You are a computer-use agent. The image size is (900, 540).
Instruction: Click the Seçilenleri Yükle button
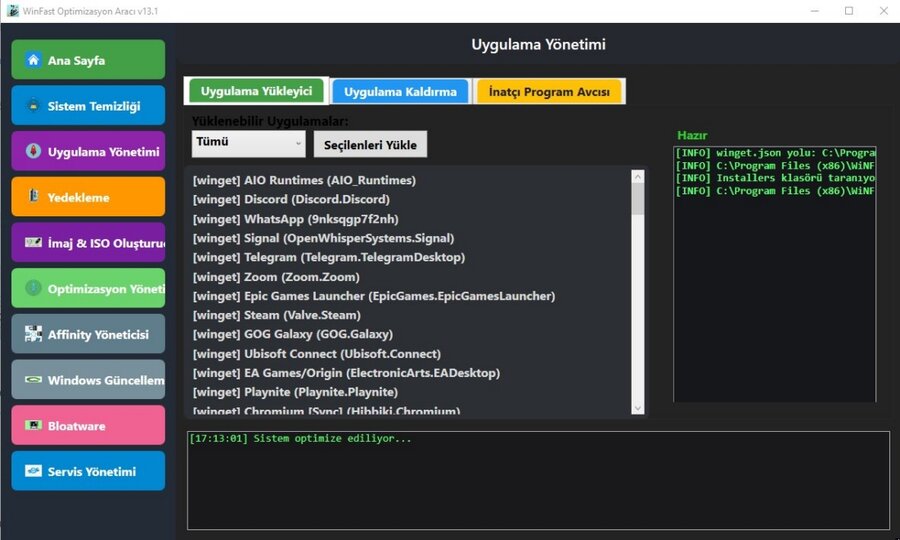(370, 145)
